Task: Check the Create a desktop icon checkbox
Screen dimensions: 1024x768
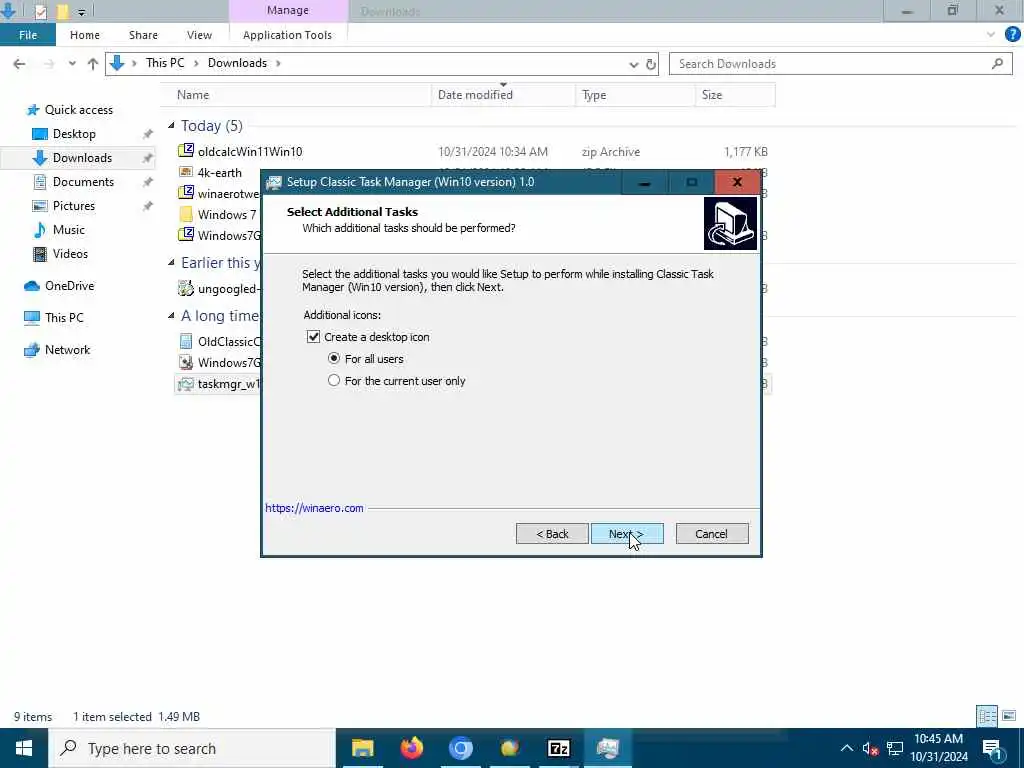Action: (313, 337)
